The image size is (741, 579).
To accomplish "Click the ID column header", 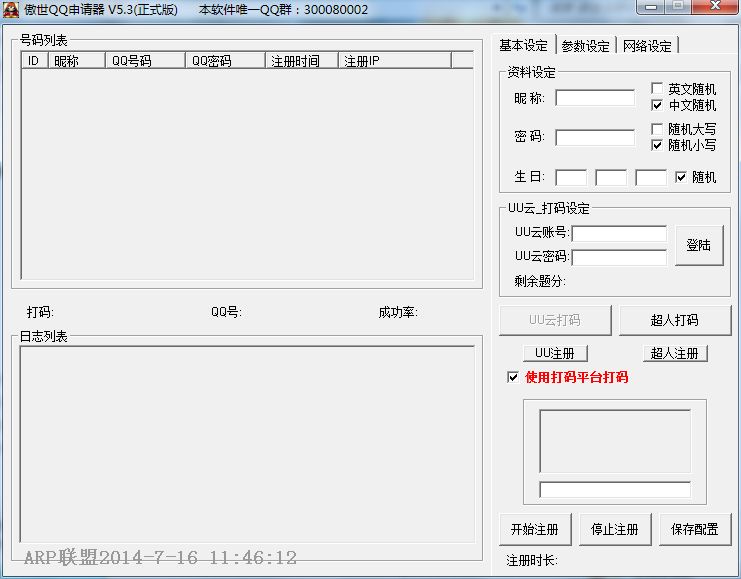I will [34, 60].
